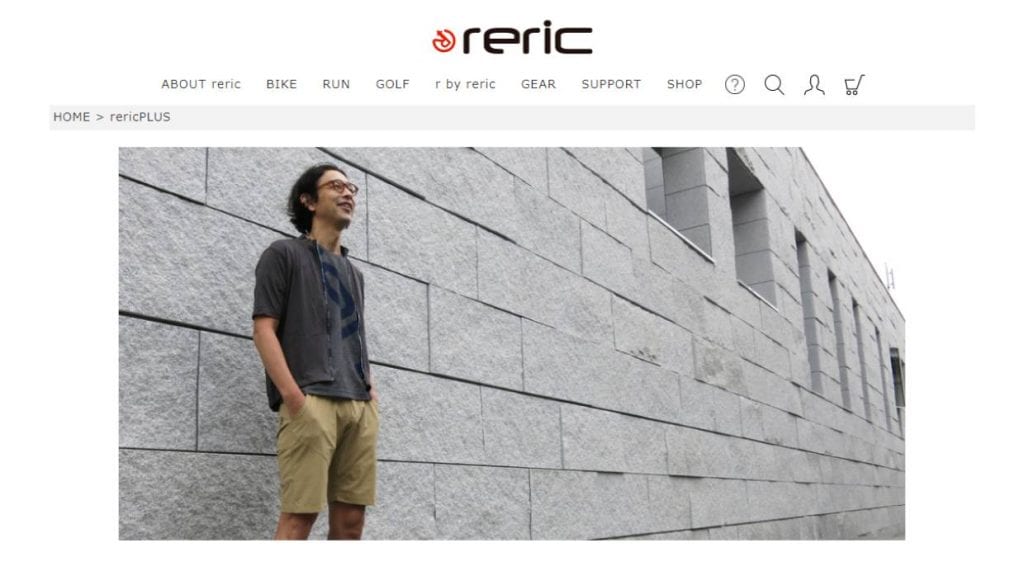Open the shopping cart icon
The width and height of the screenshot is (1024, 576).
click(x=854, y=84)
